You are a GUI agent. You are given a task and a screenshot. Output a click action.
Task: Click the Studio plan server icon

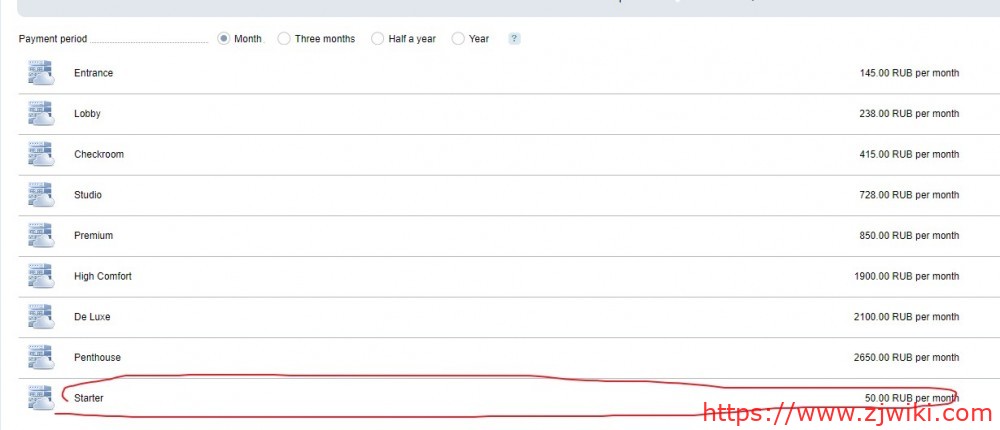pyautogui.click(x=40, y=195)
